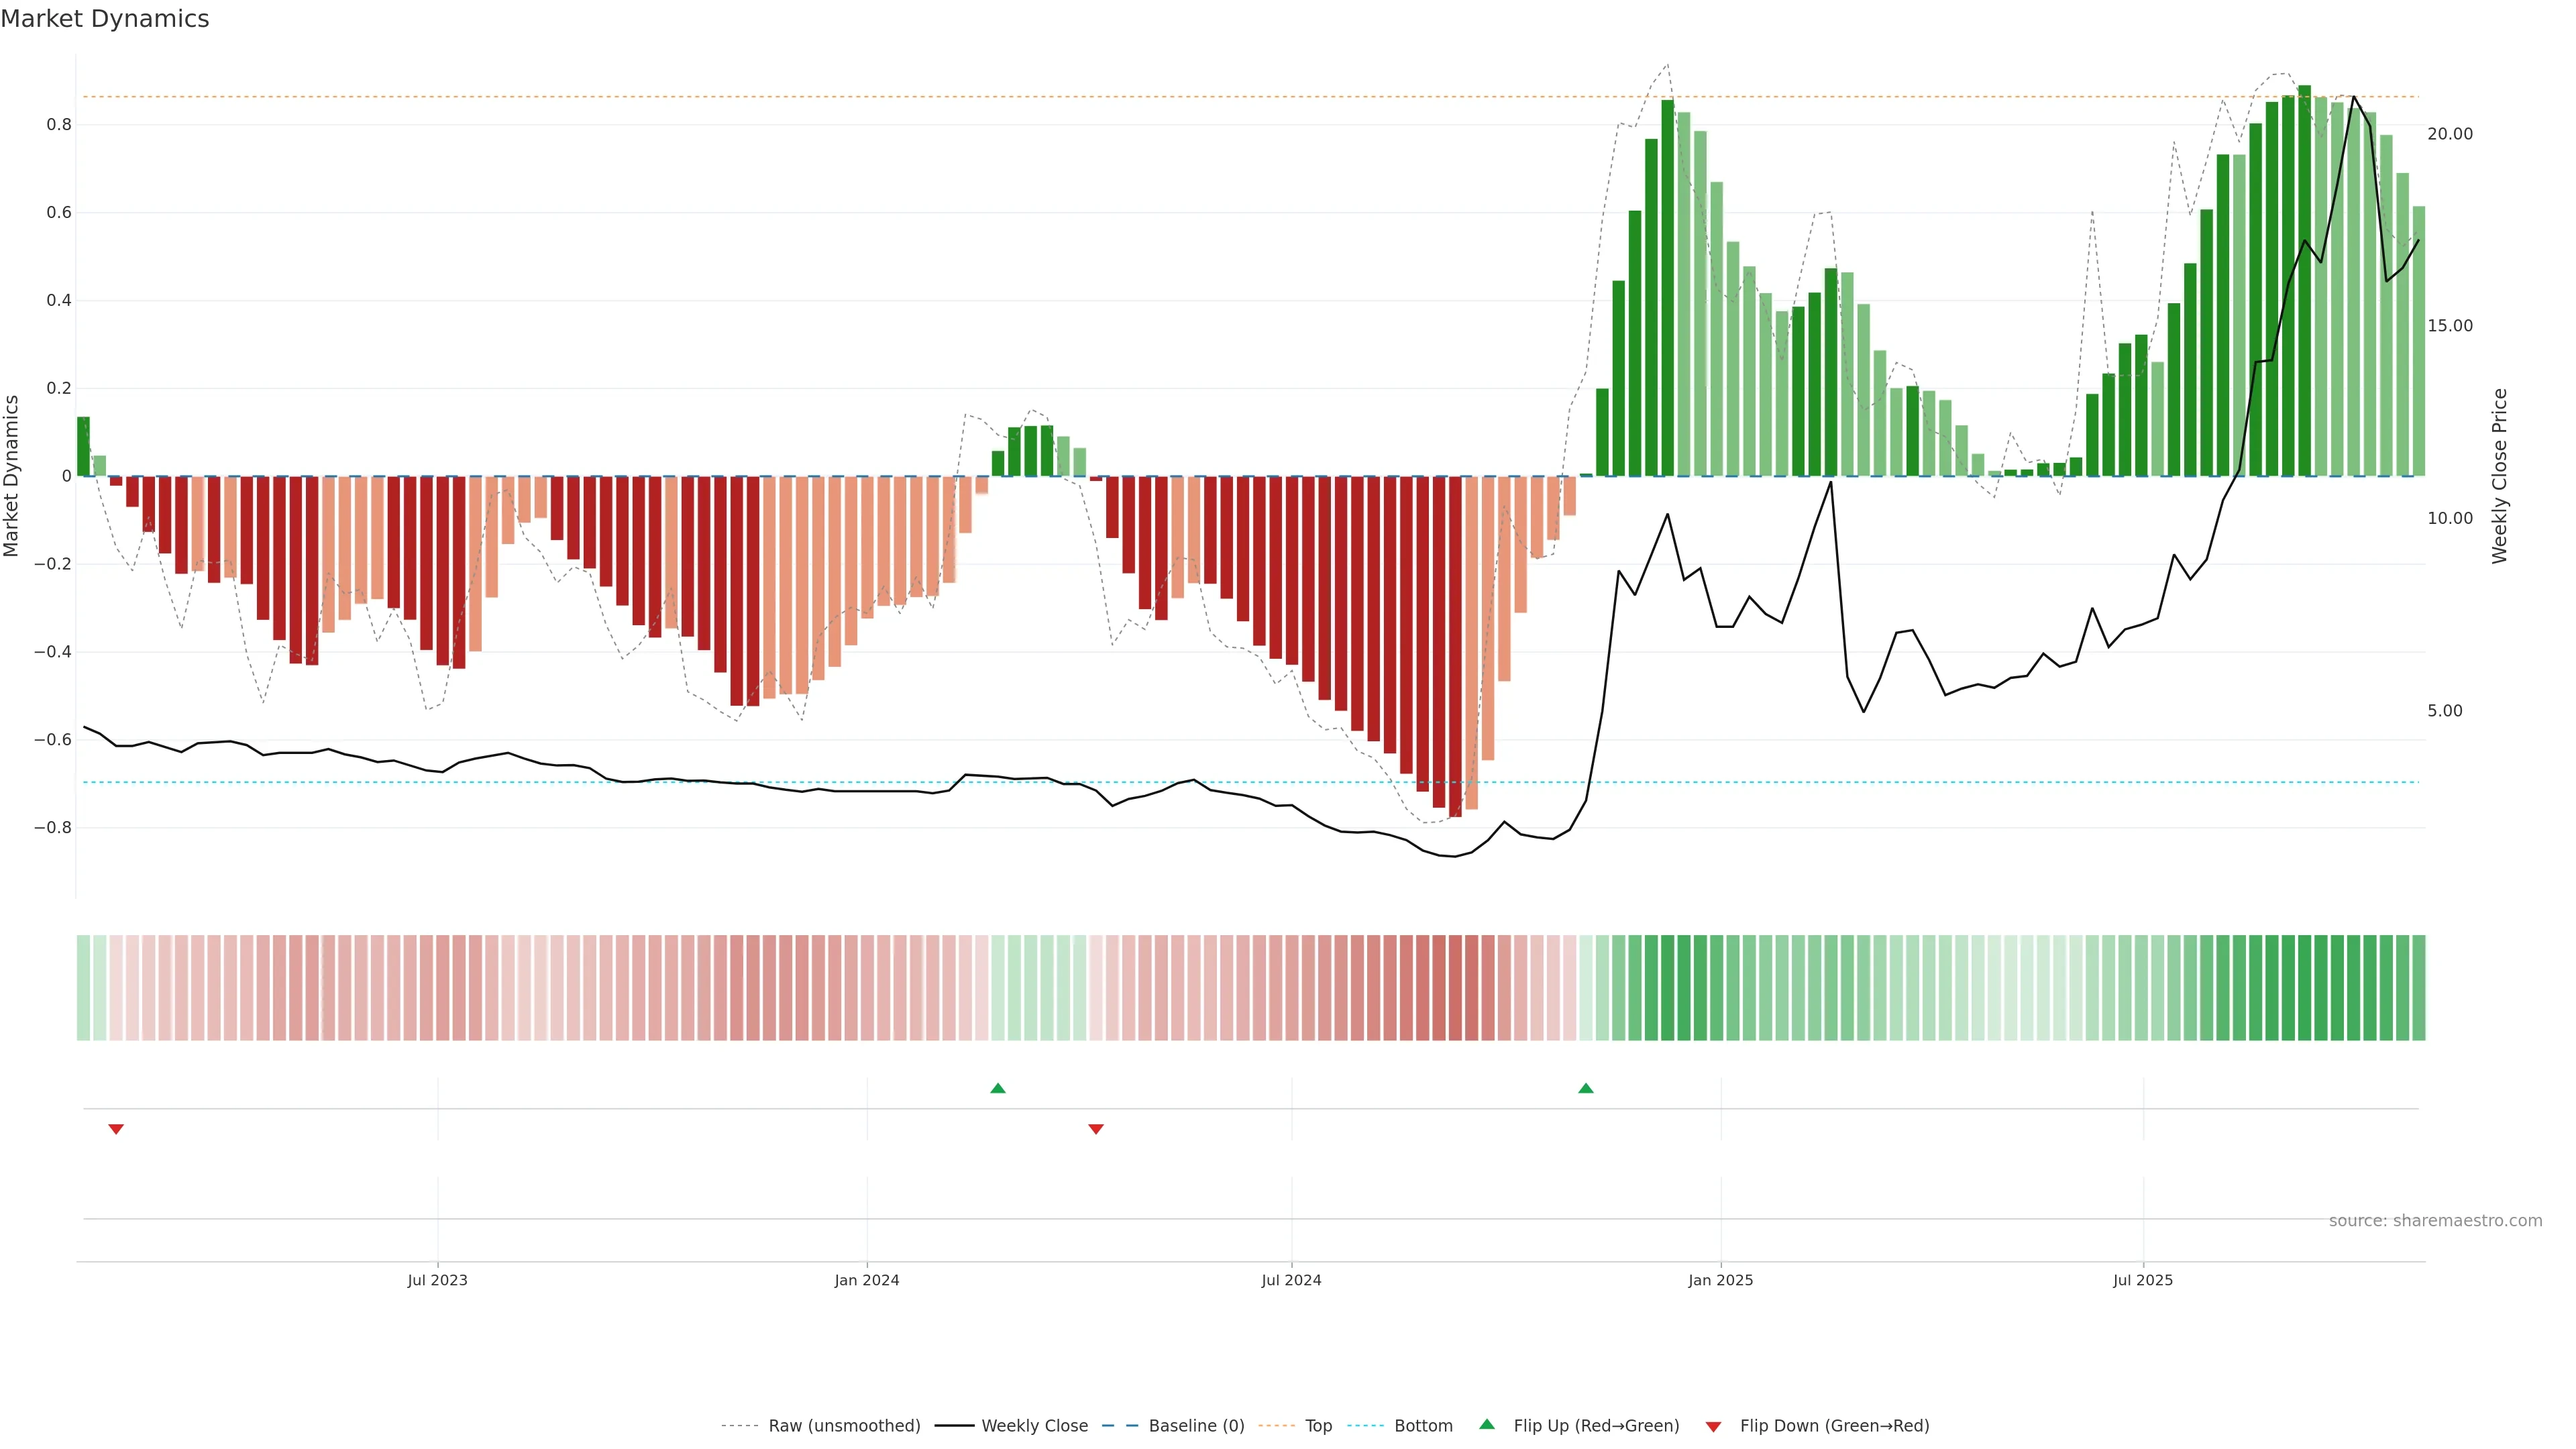Click the red flip-down marker after Jan 2024
Image resolution: width=2576 pixels, height=1449 pixels.
[1096, 1129]
